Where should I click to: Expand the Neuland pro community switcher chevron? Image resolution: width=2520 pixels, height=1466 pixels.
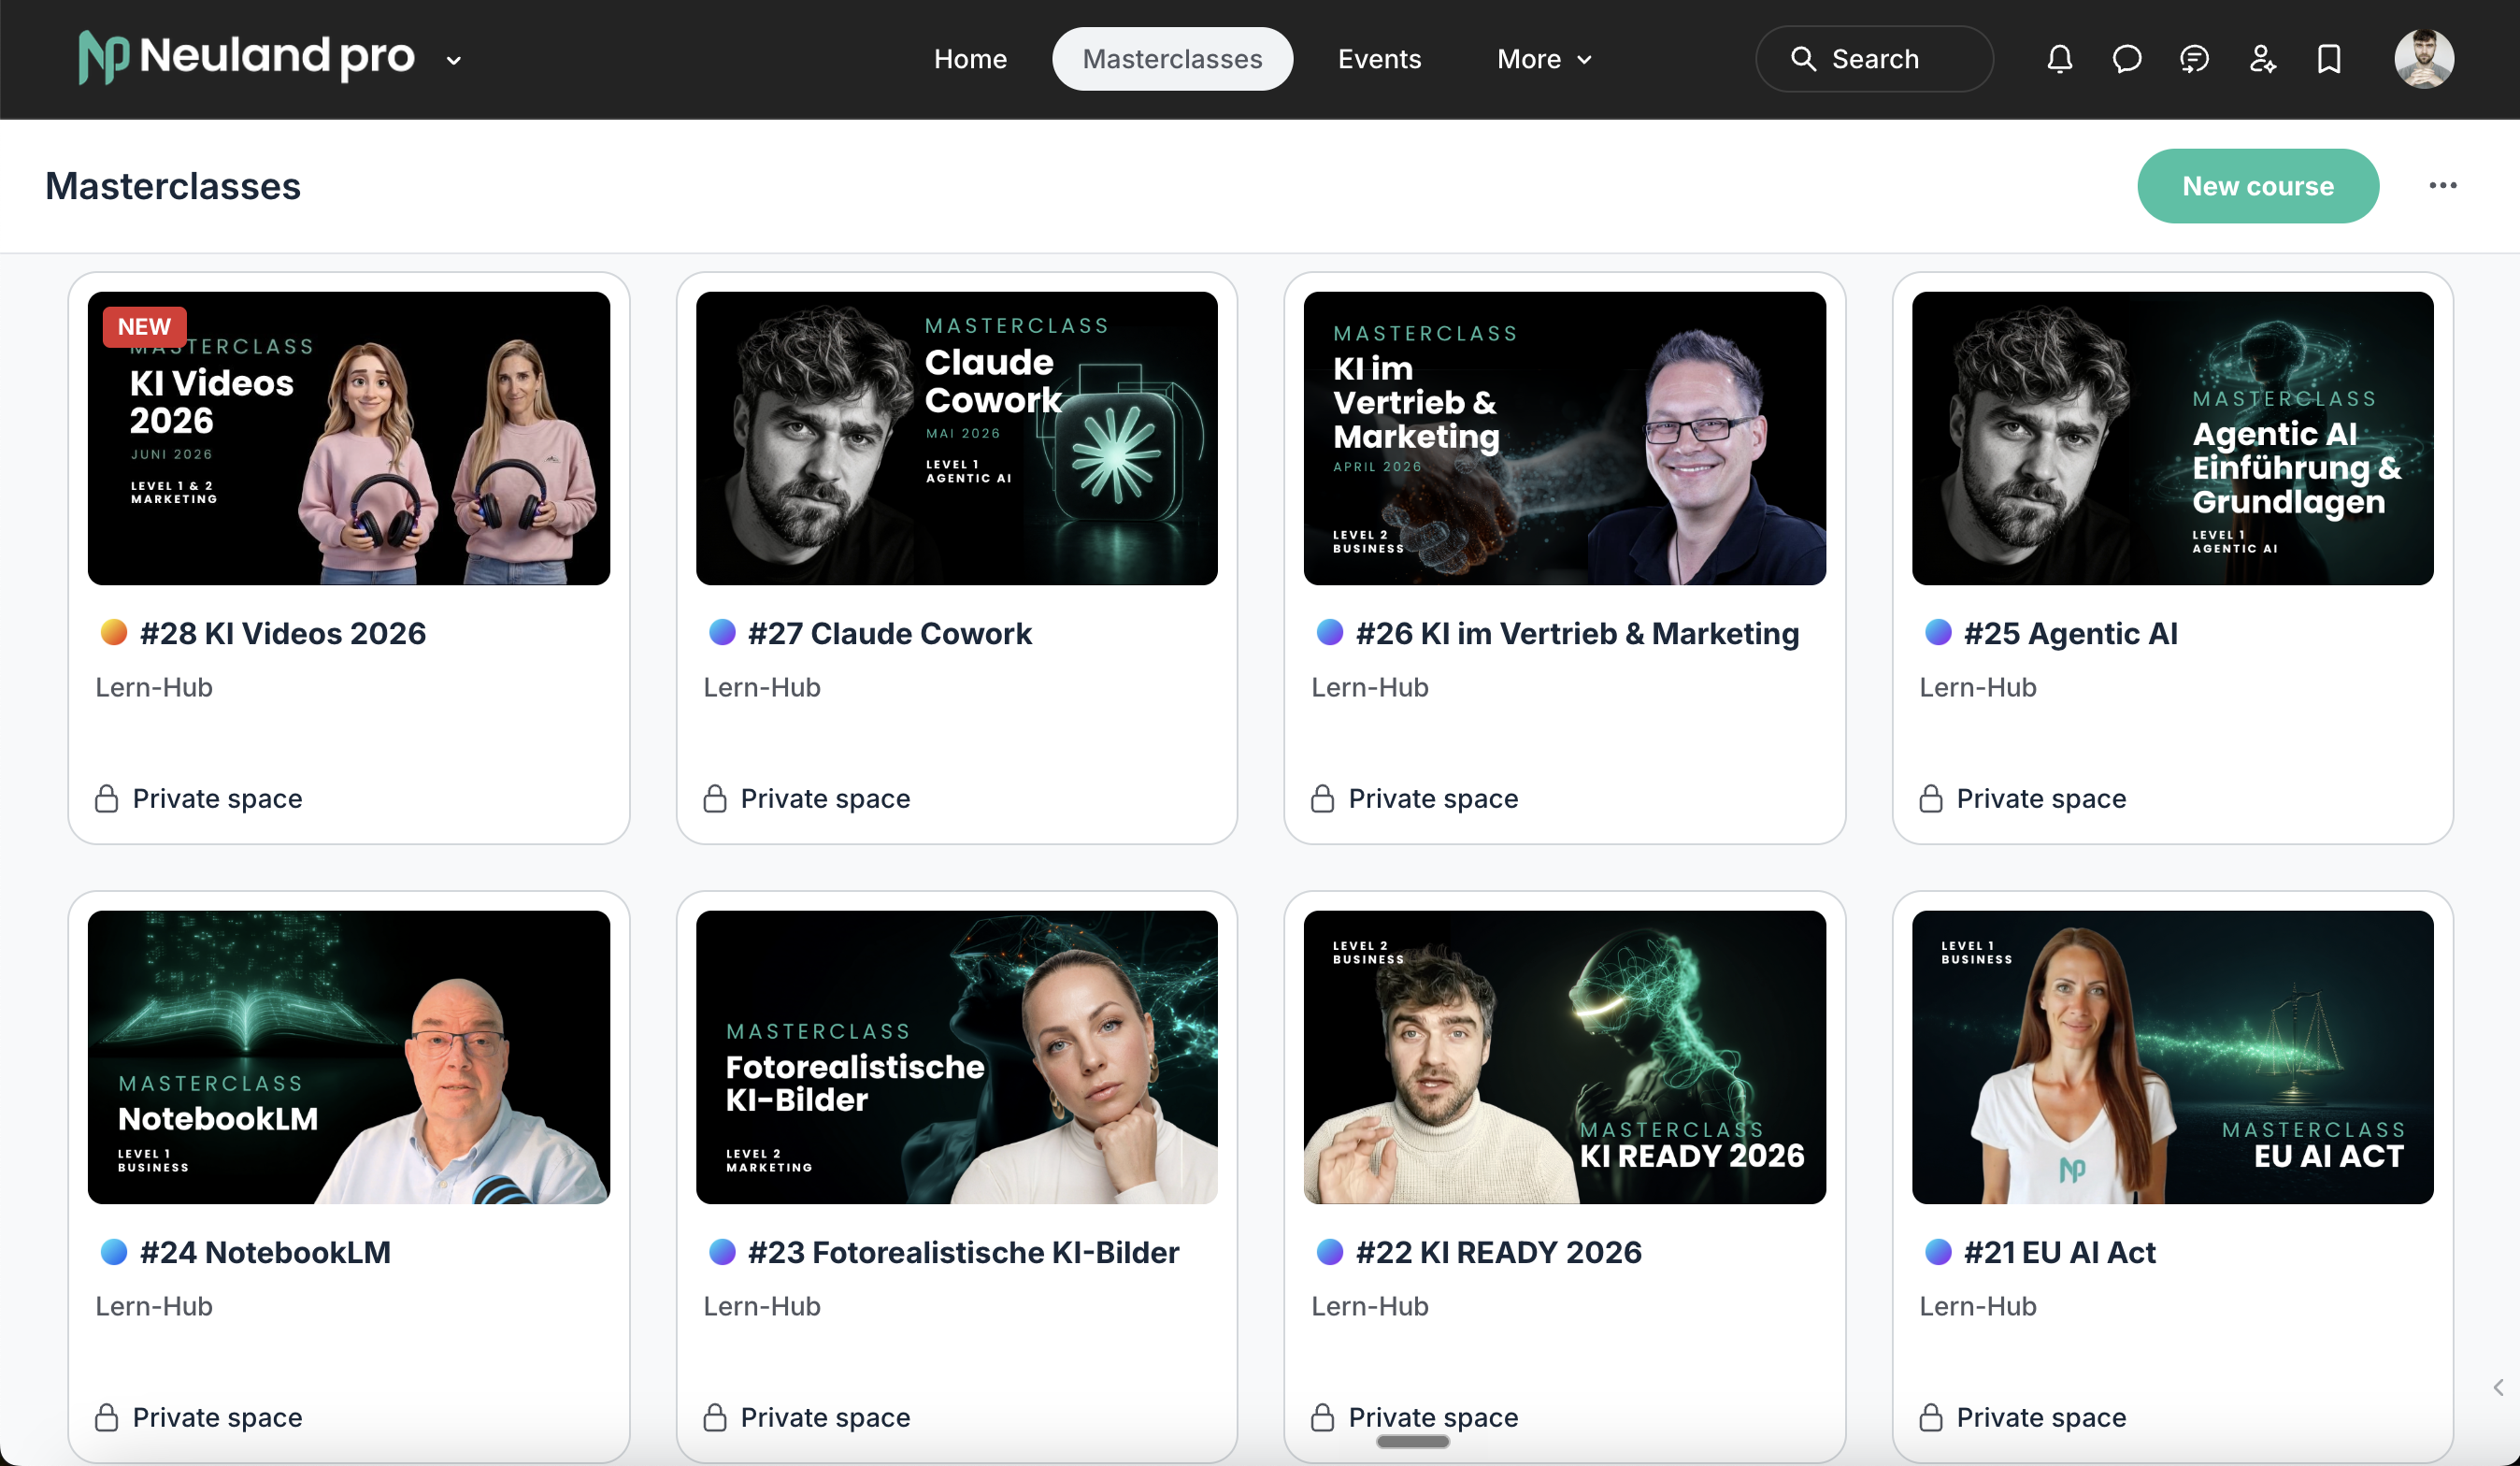click(x=453, y=61)
